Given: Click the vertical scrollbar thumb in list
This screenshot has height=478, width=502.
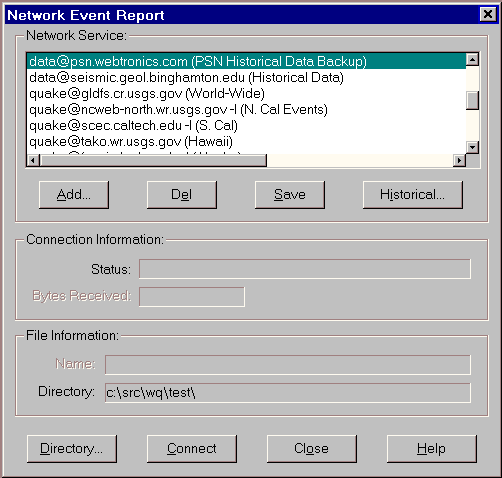Looking at the screenshot, I should click(x=472, y=100).
